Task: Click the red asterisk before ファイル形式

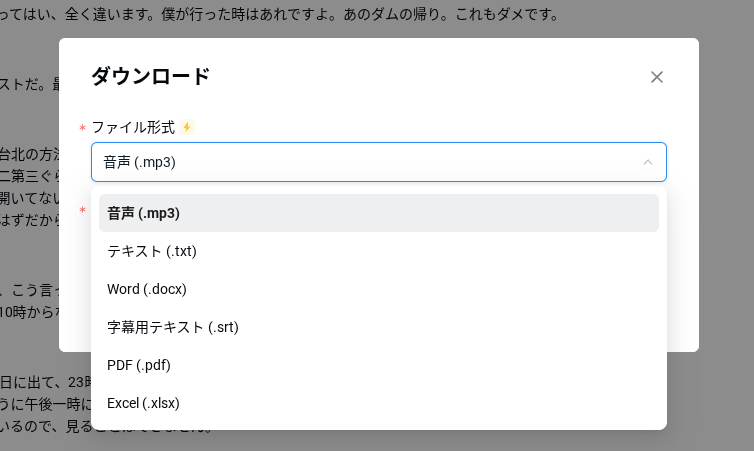Action: click(82, 129)
